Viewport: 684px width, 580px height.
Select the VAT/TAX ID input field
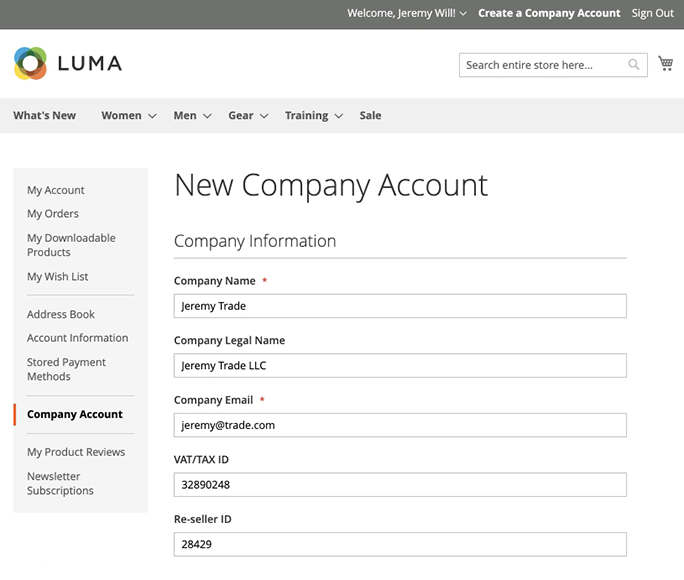point(400,485)
